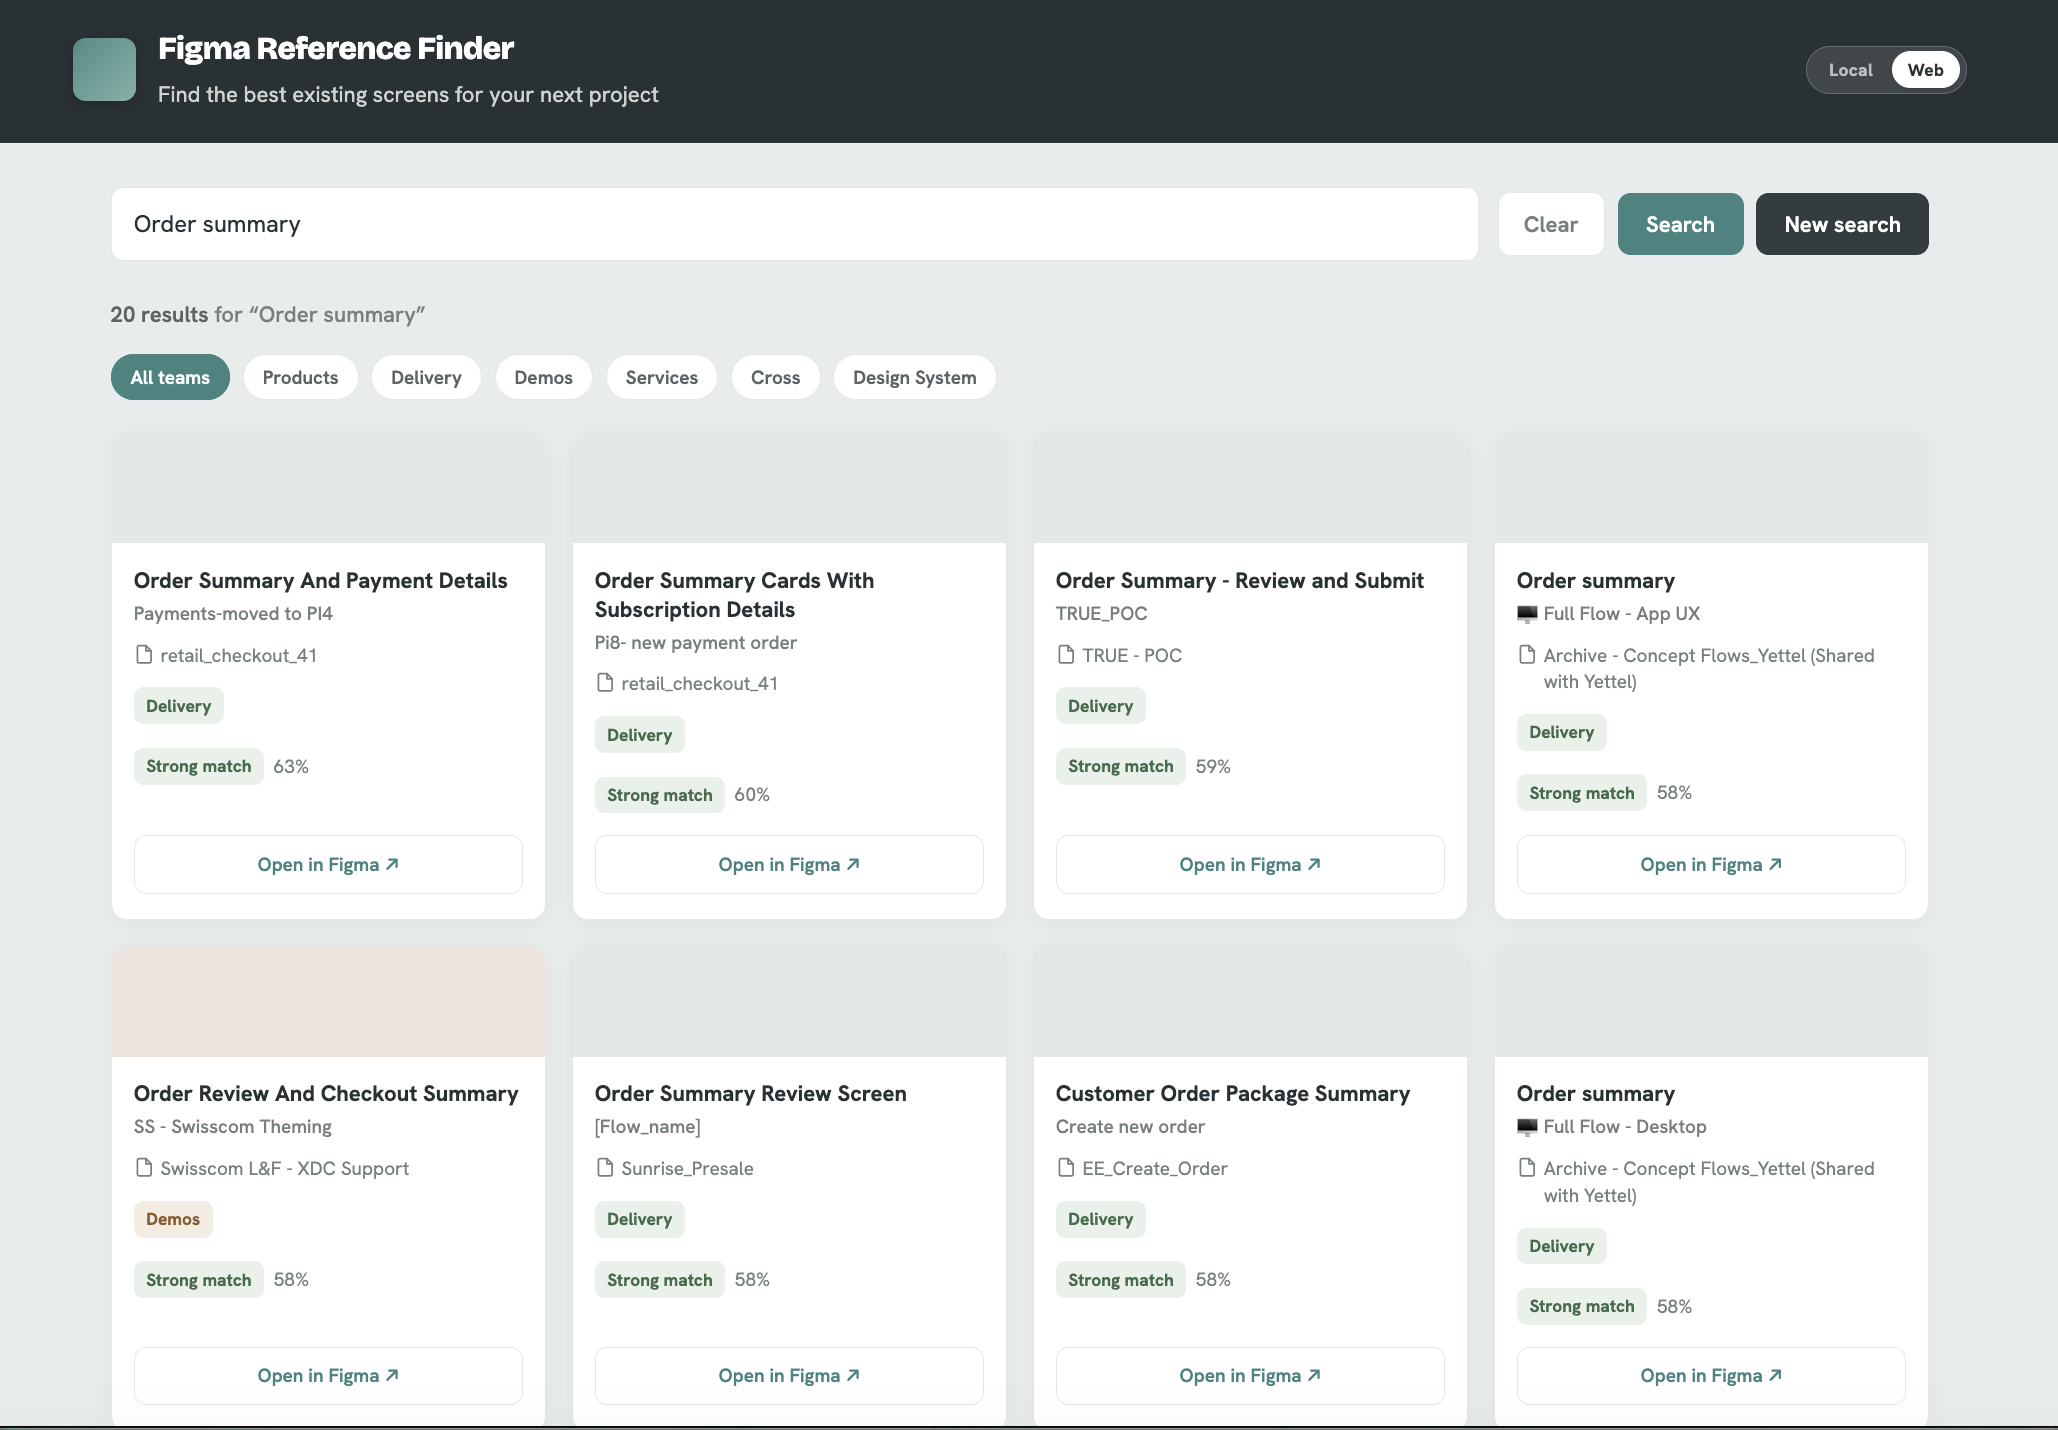Focus the Order summary search field
Image resolution: width=2058 pixels, height=1430 pixels.
tap(794, 224)
